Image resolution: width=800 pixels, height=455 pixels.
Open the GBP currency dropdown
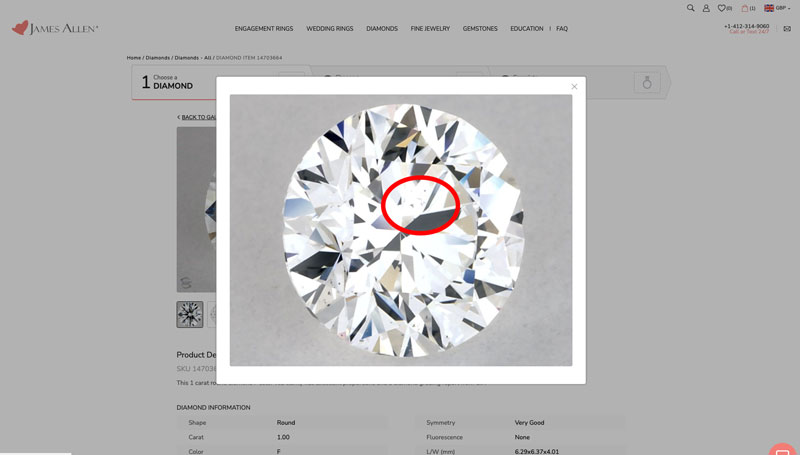(777, 8)
